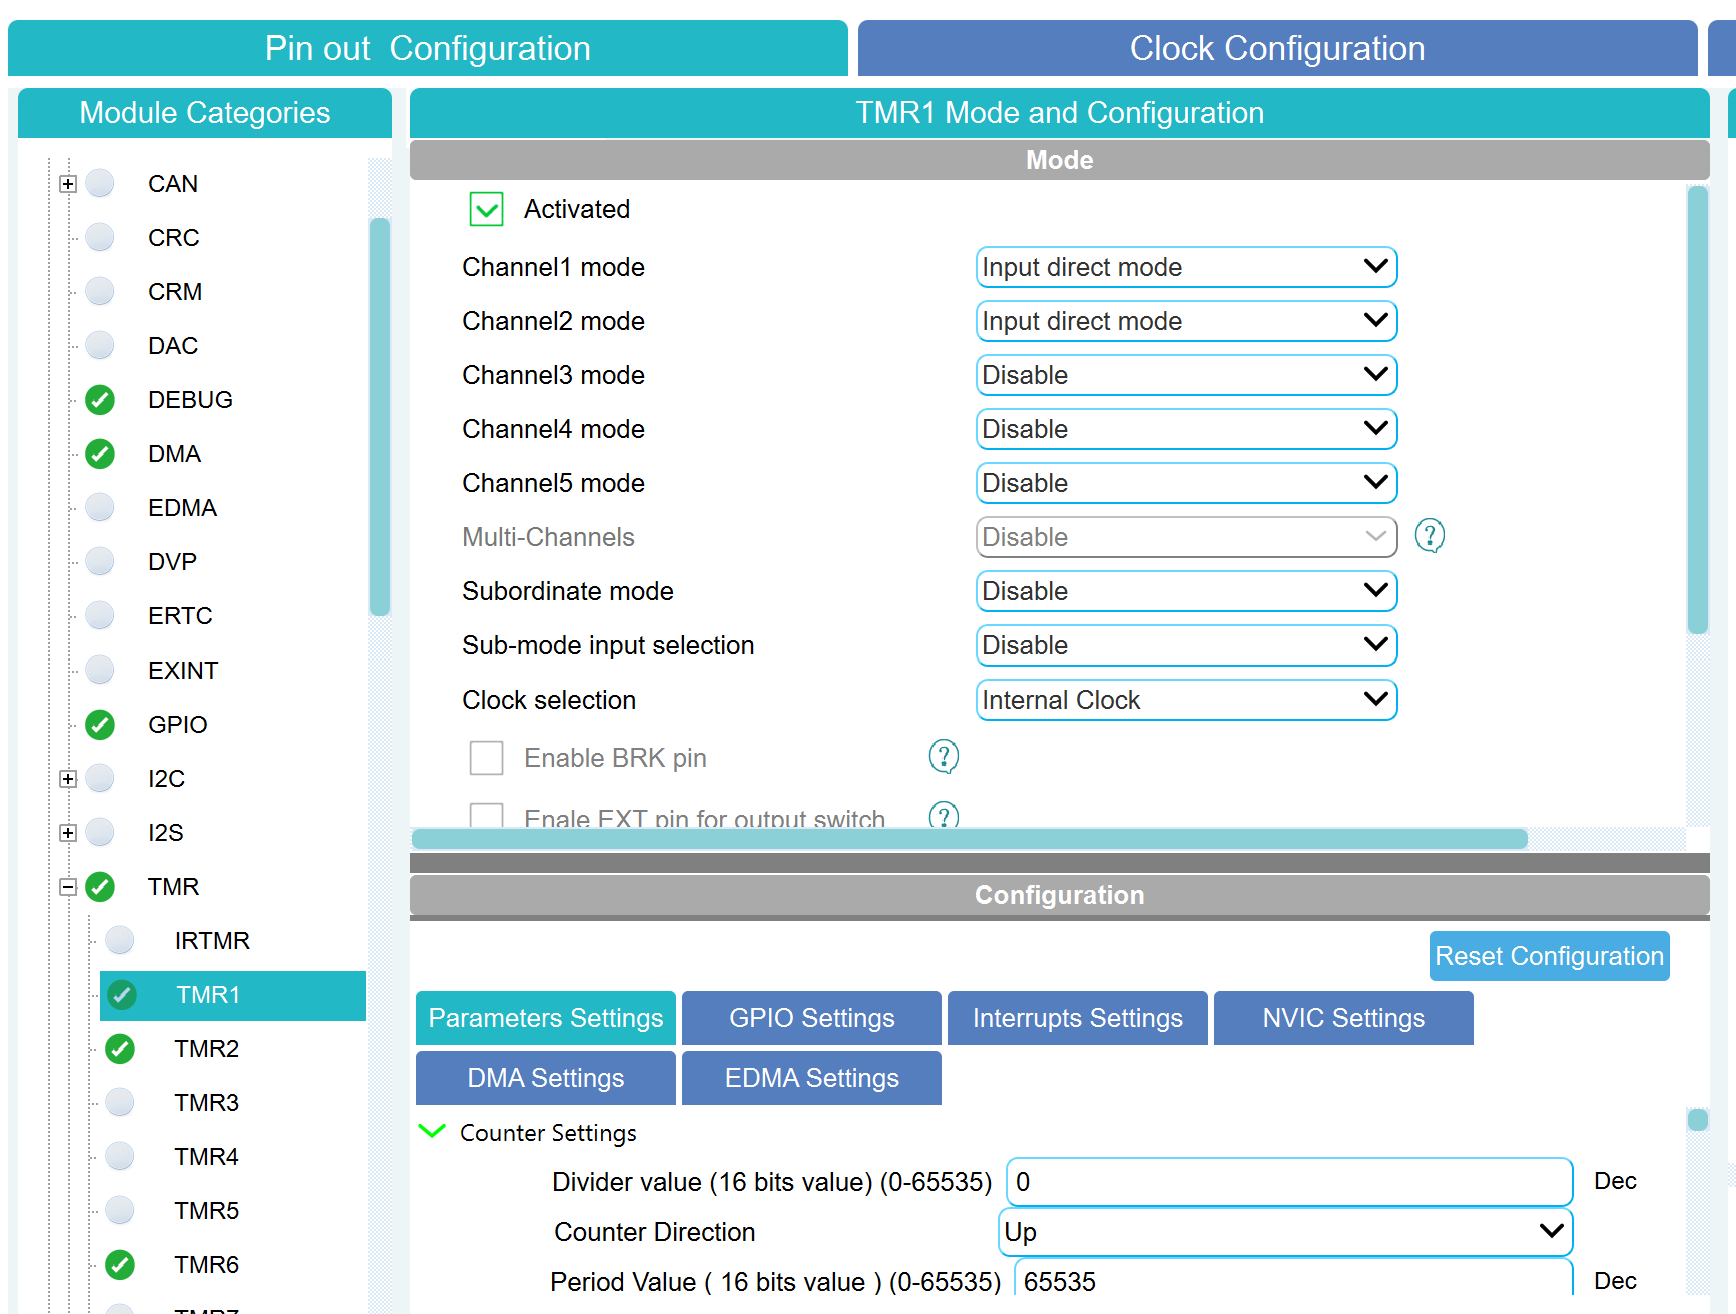The height and width of the screenshot is (1314, 1736).
Task: Click the I2C module status circle icon
Action: (x=100, y=778)
